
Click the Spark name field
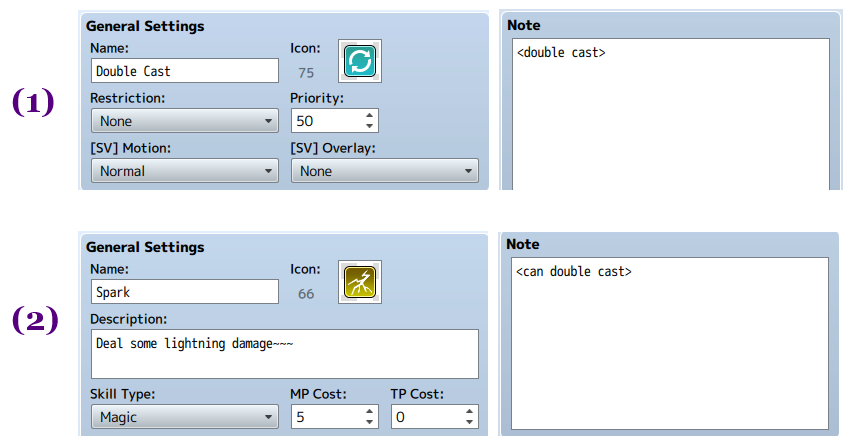pos(185,292)
